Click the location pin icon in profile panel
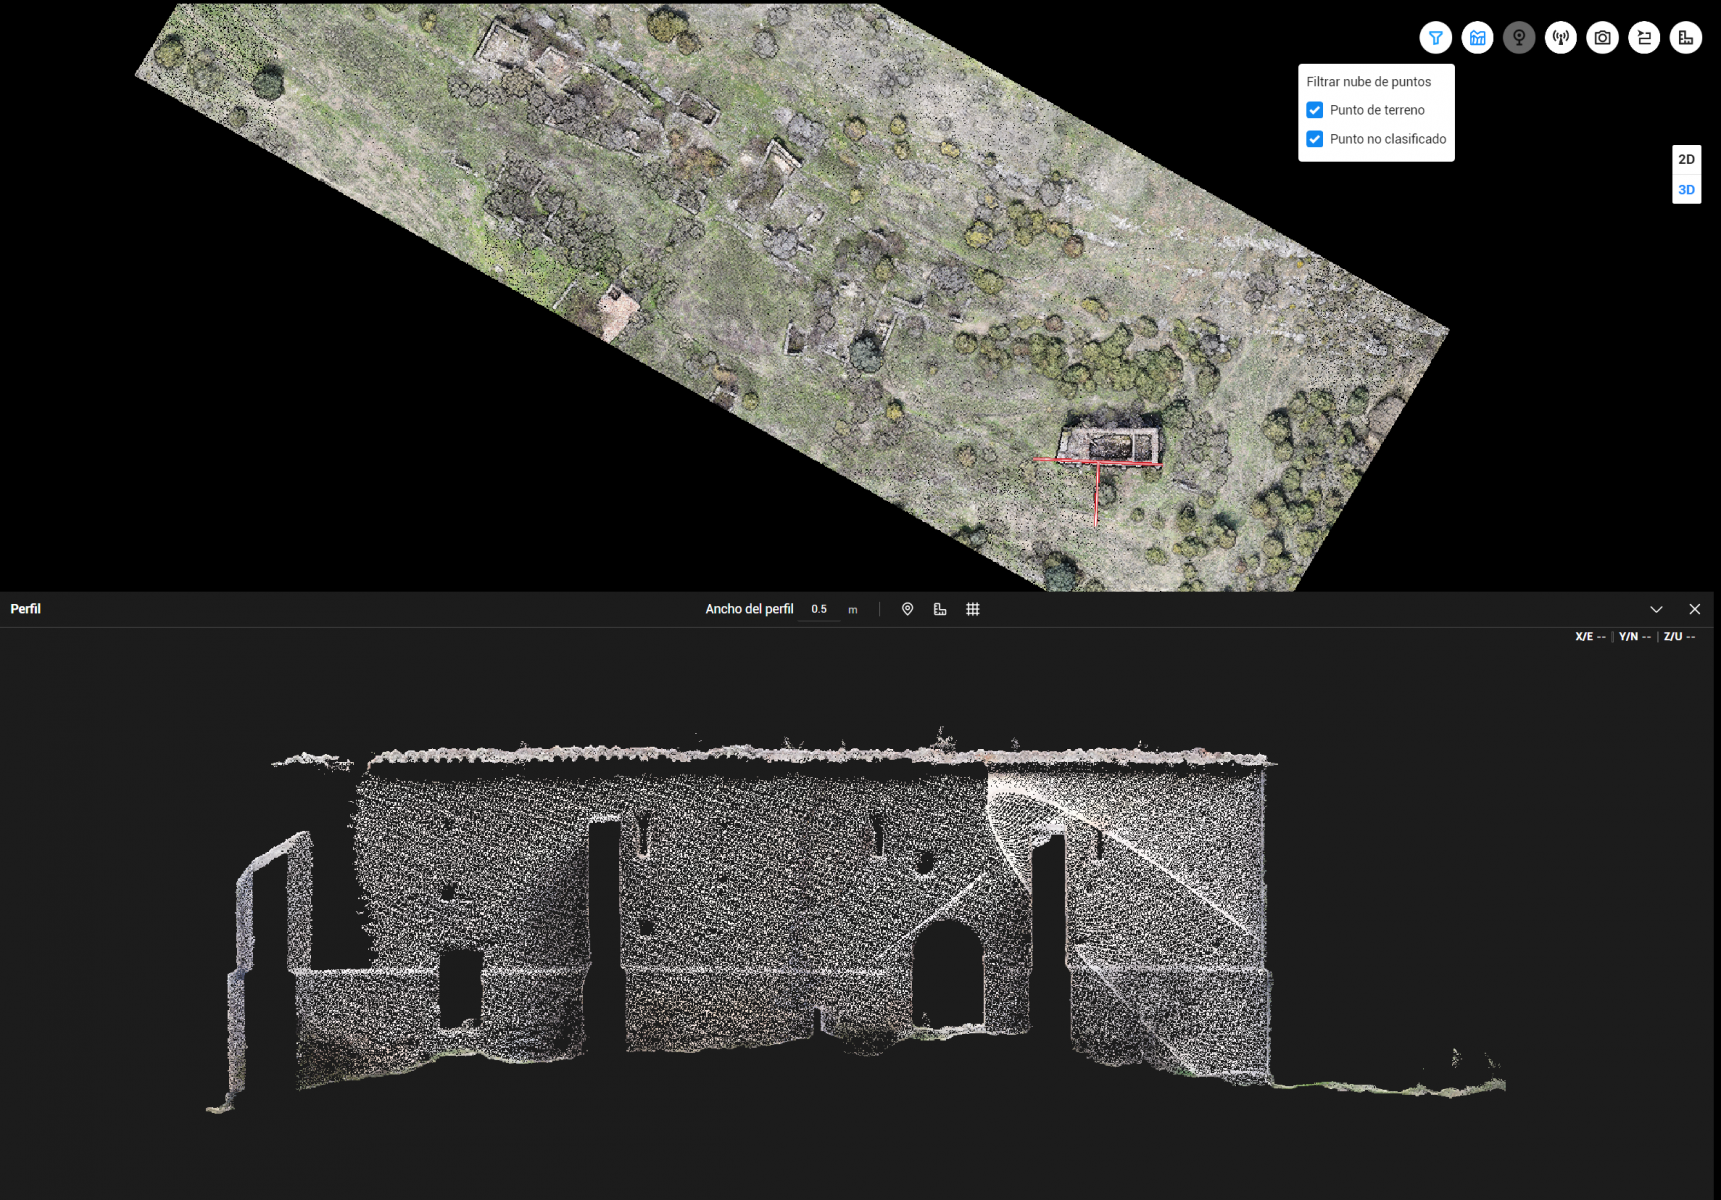This screenshot has width=1721, height=1200. pyautogui.click(x=907, y=609)
